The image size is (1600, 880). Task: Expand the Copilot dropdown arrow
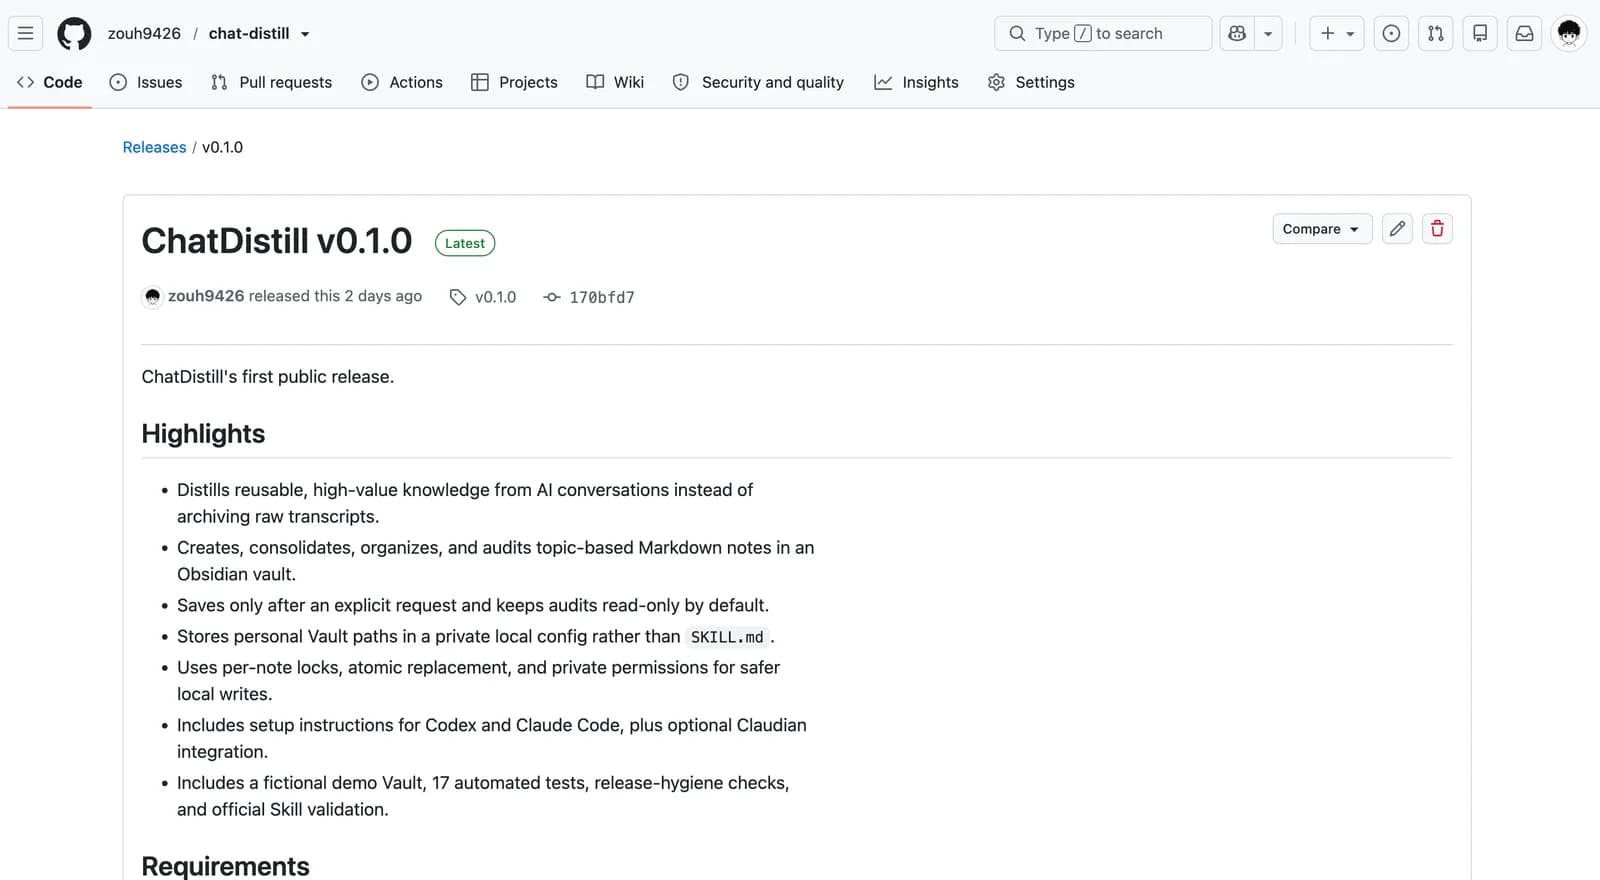pyautogui.click(x=1268, y=33)
